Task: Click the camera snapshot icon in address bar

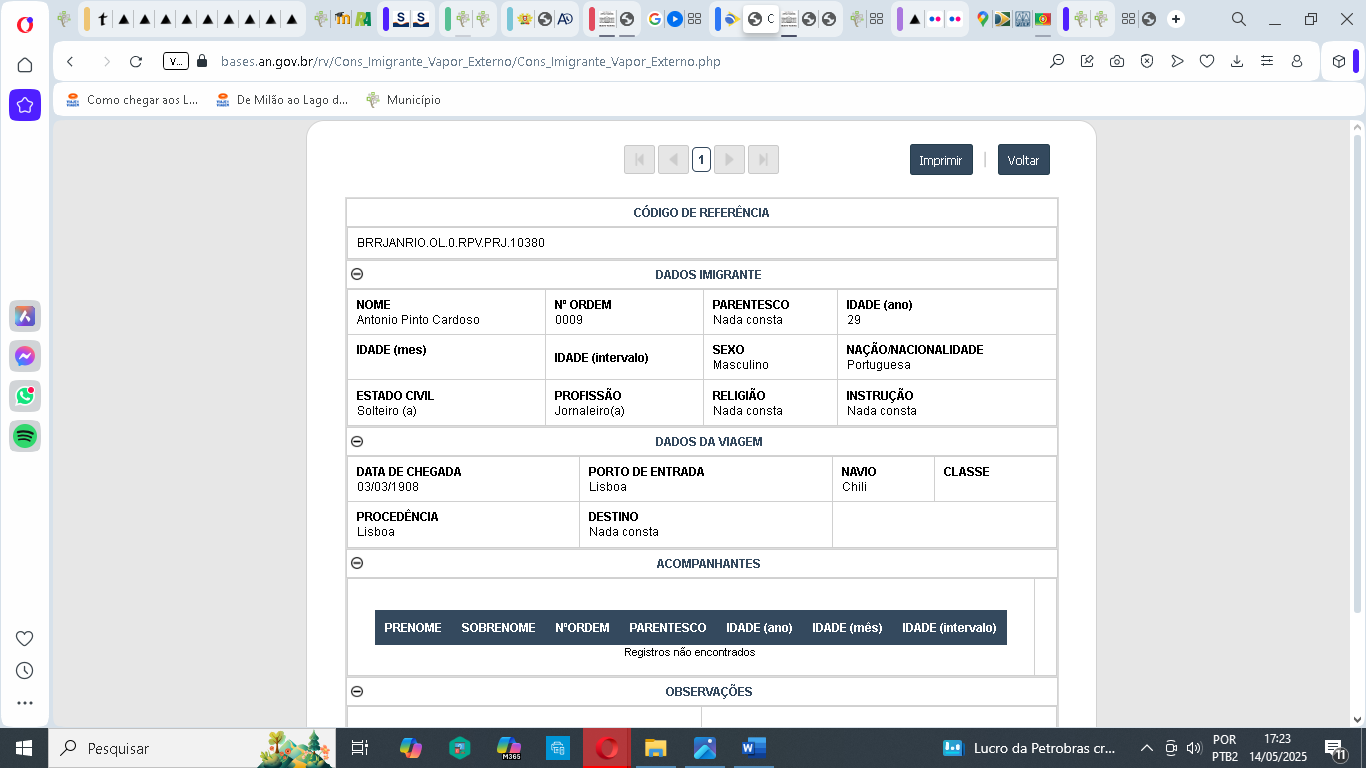Action: 1117,62
